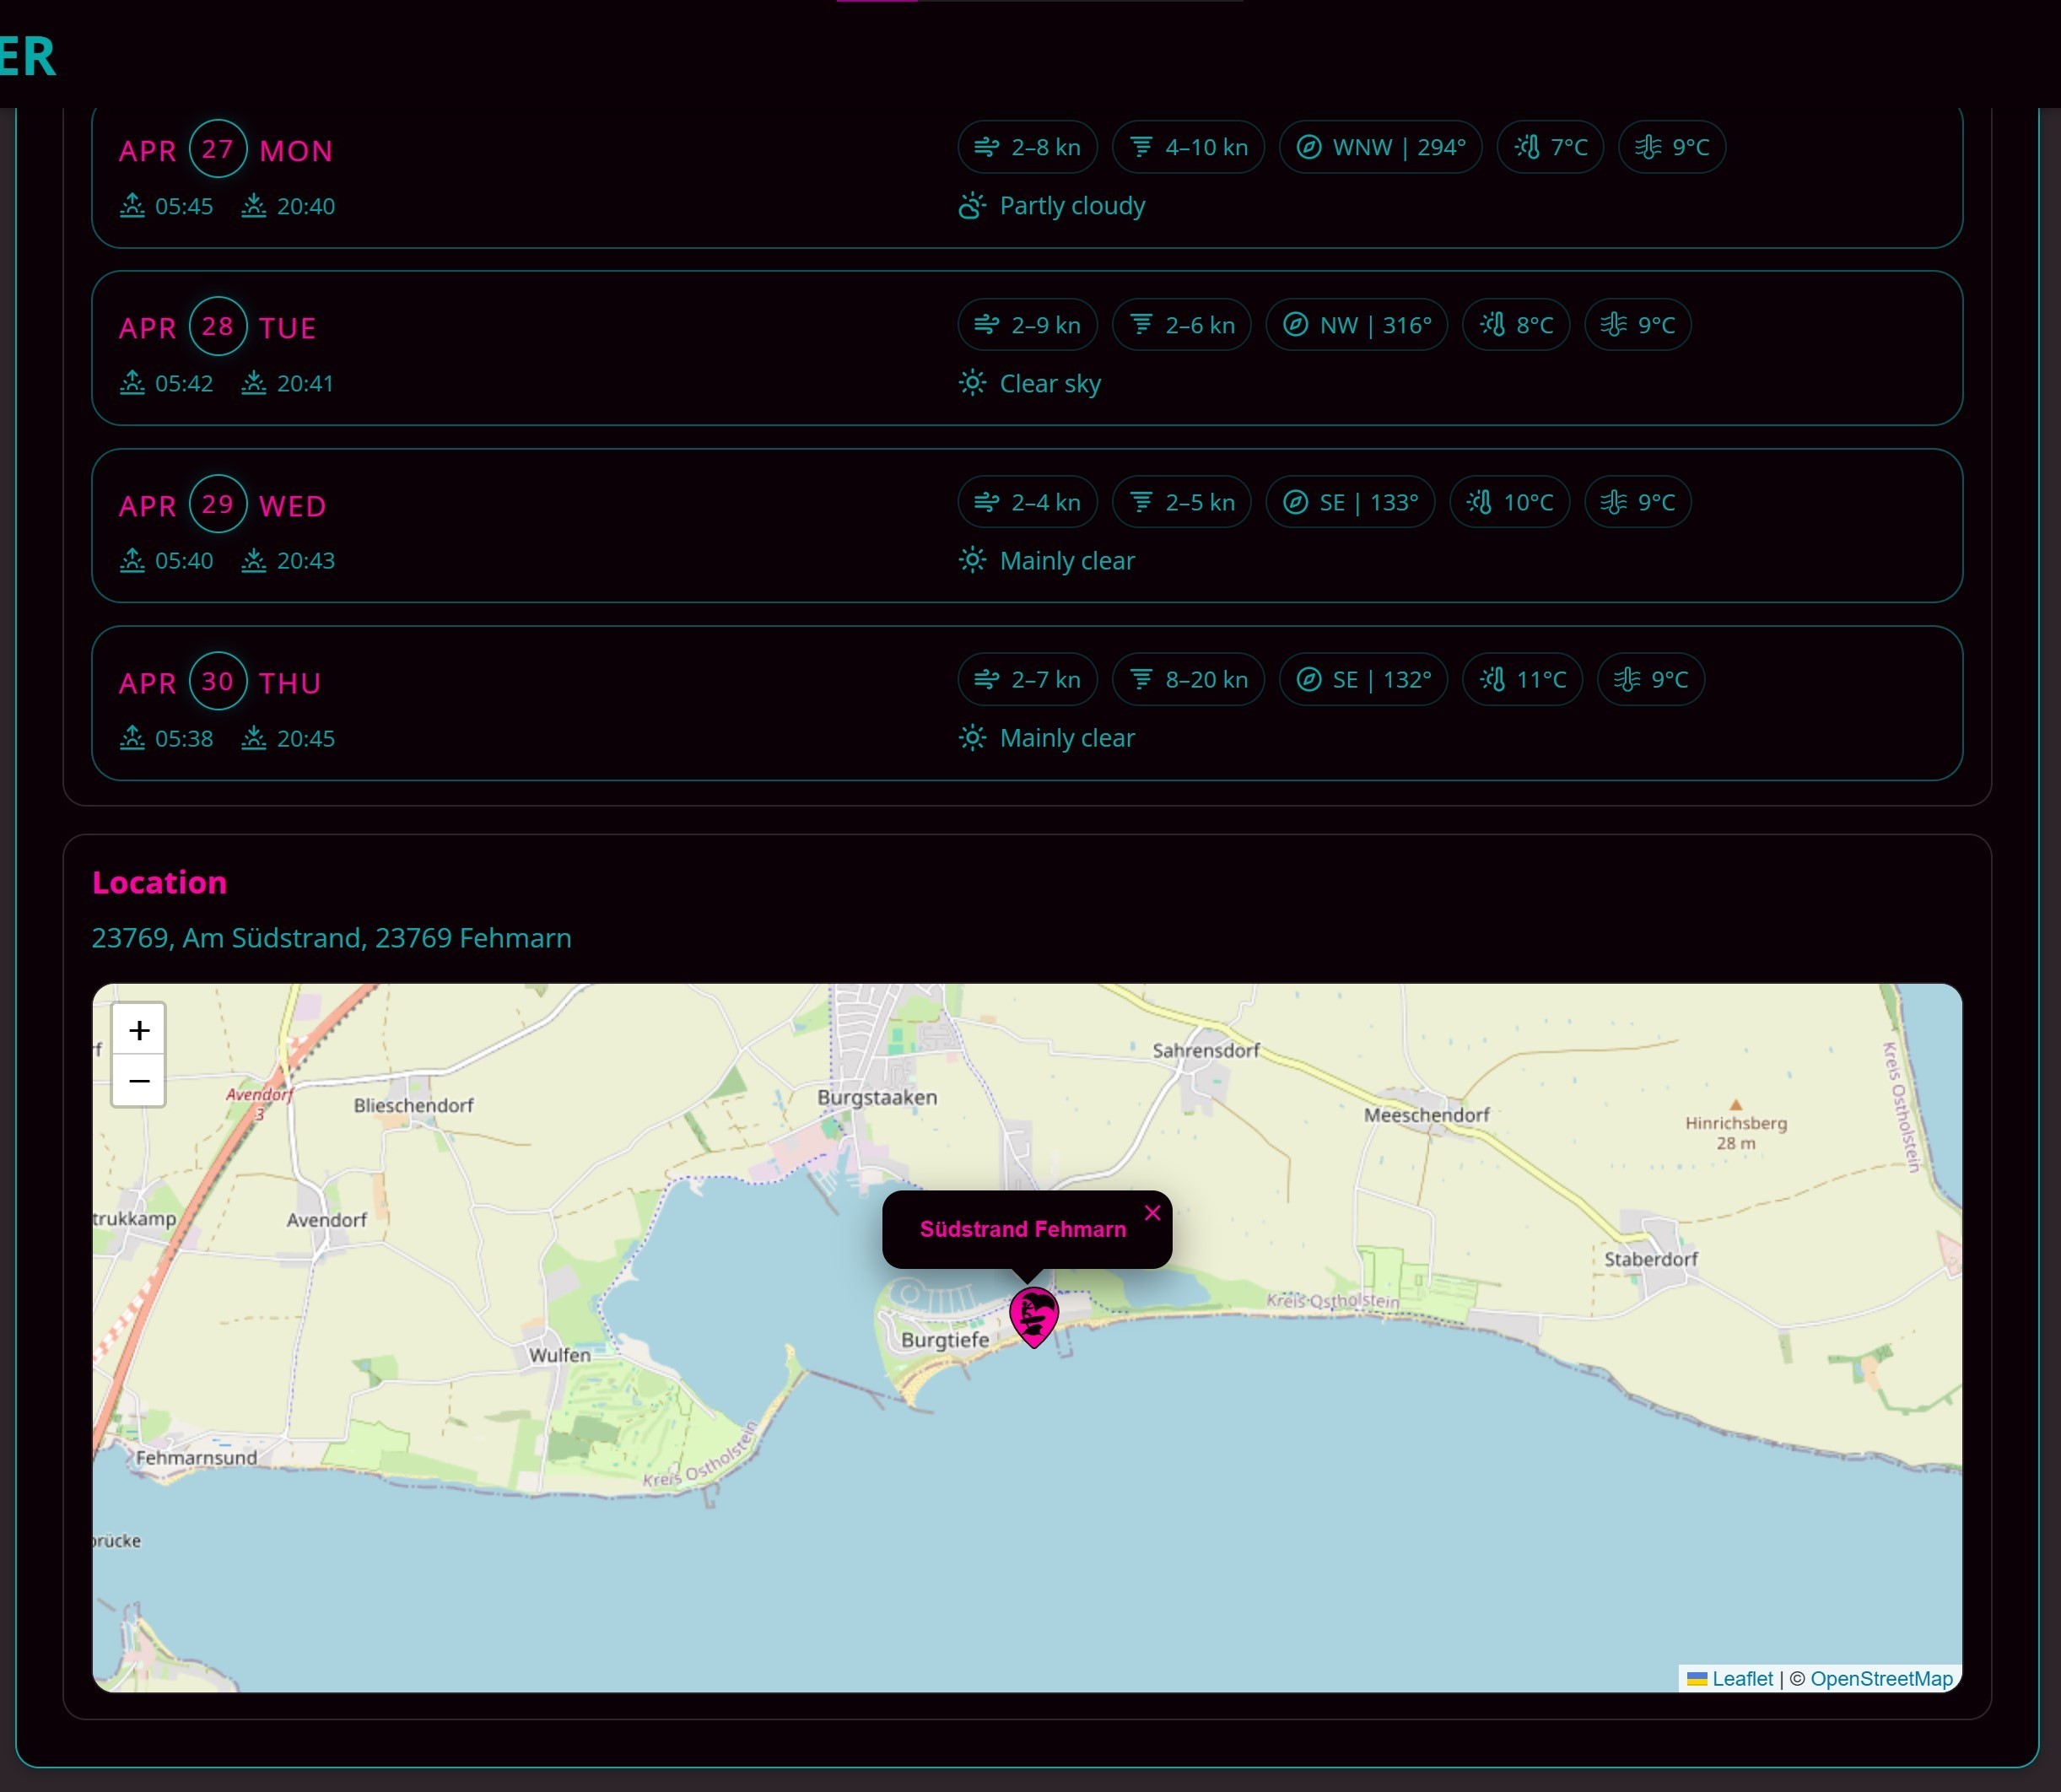
Task: Click the wind speed icon on Apr 29
Action: point(986,502)
